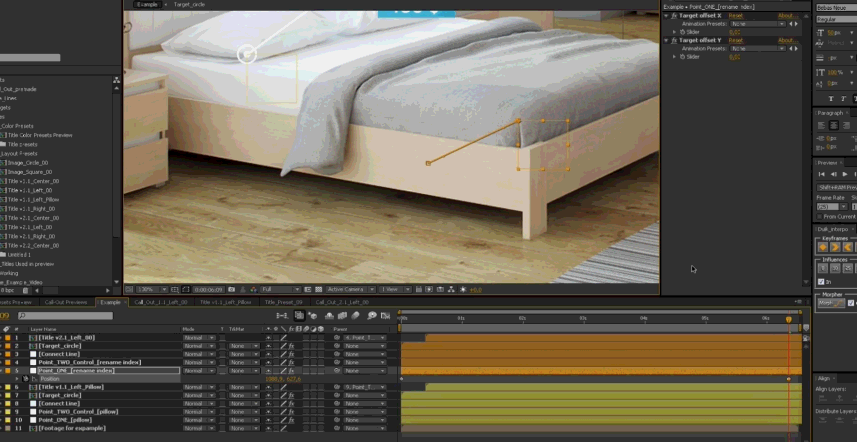Viewport: 857px width, 442px height.
Task: Toggle the effects fx switch on Connect Line layer 3
Action: click(x=291, y=355)
